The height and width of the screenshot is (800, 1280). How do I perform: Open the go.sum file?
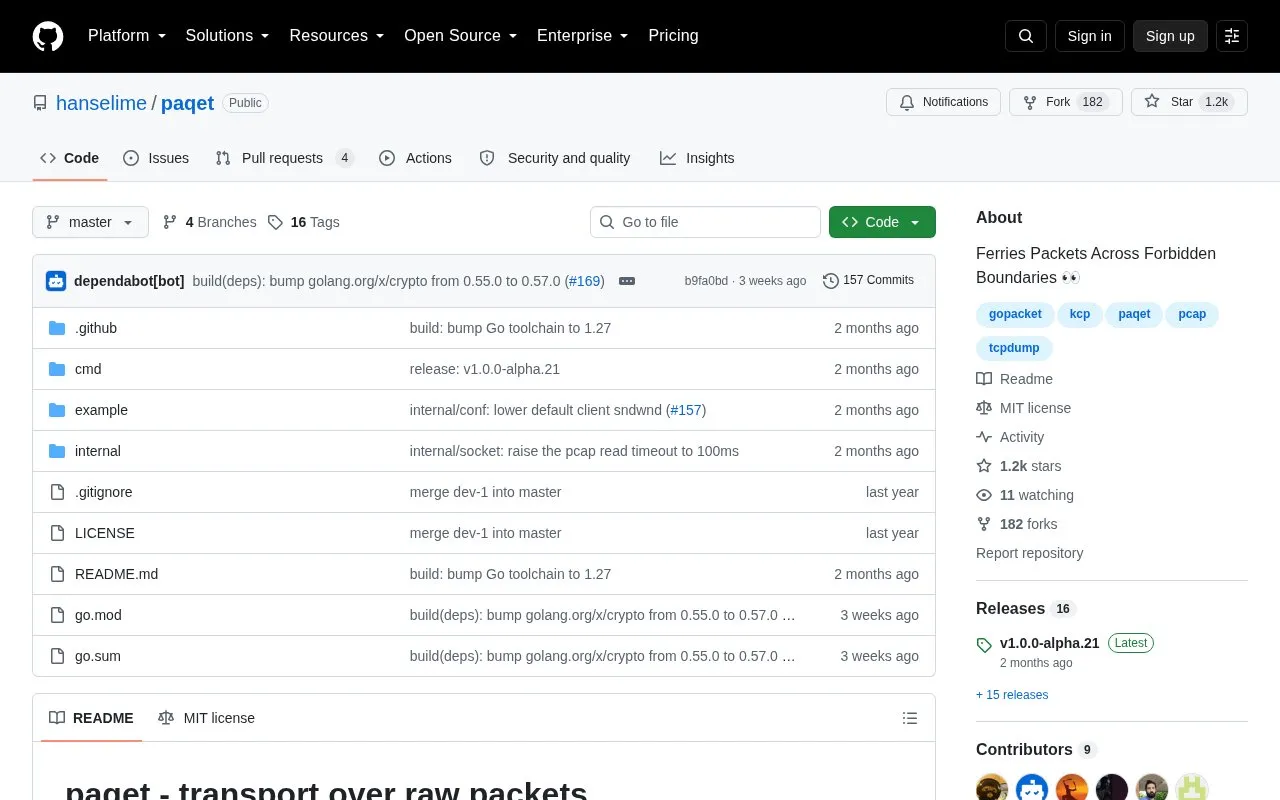(98, 656)
